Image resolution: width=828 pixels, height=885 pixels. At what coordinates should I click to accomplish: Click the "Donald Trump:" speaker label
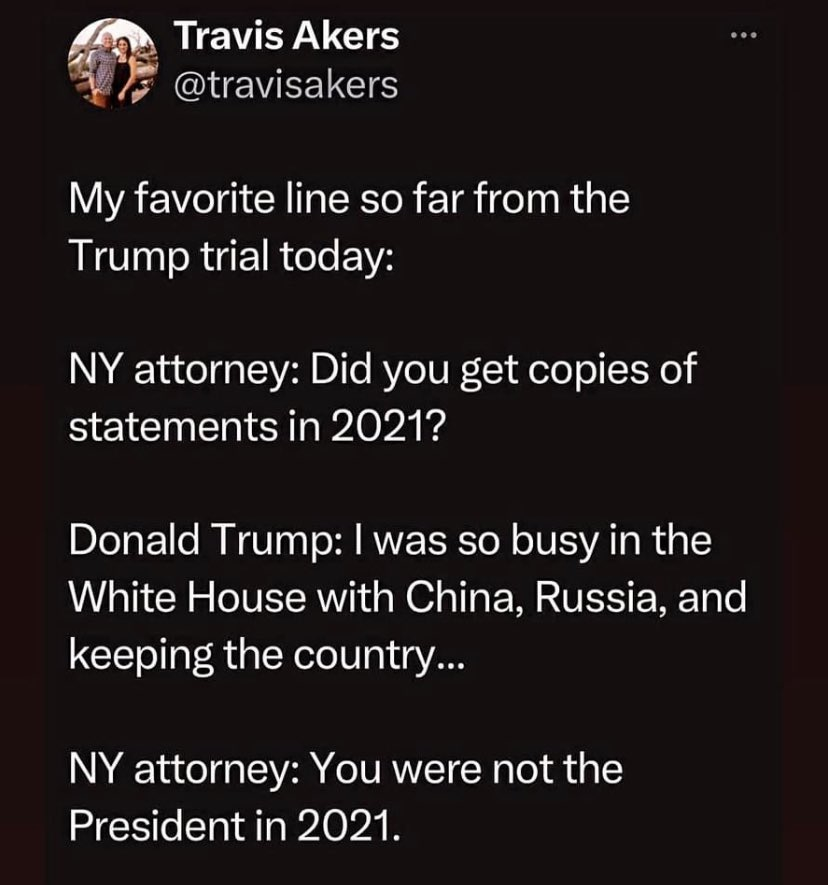tap(205, 540)
